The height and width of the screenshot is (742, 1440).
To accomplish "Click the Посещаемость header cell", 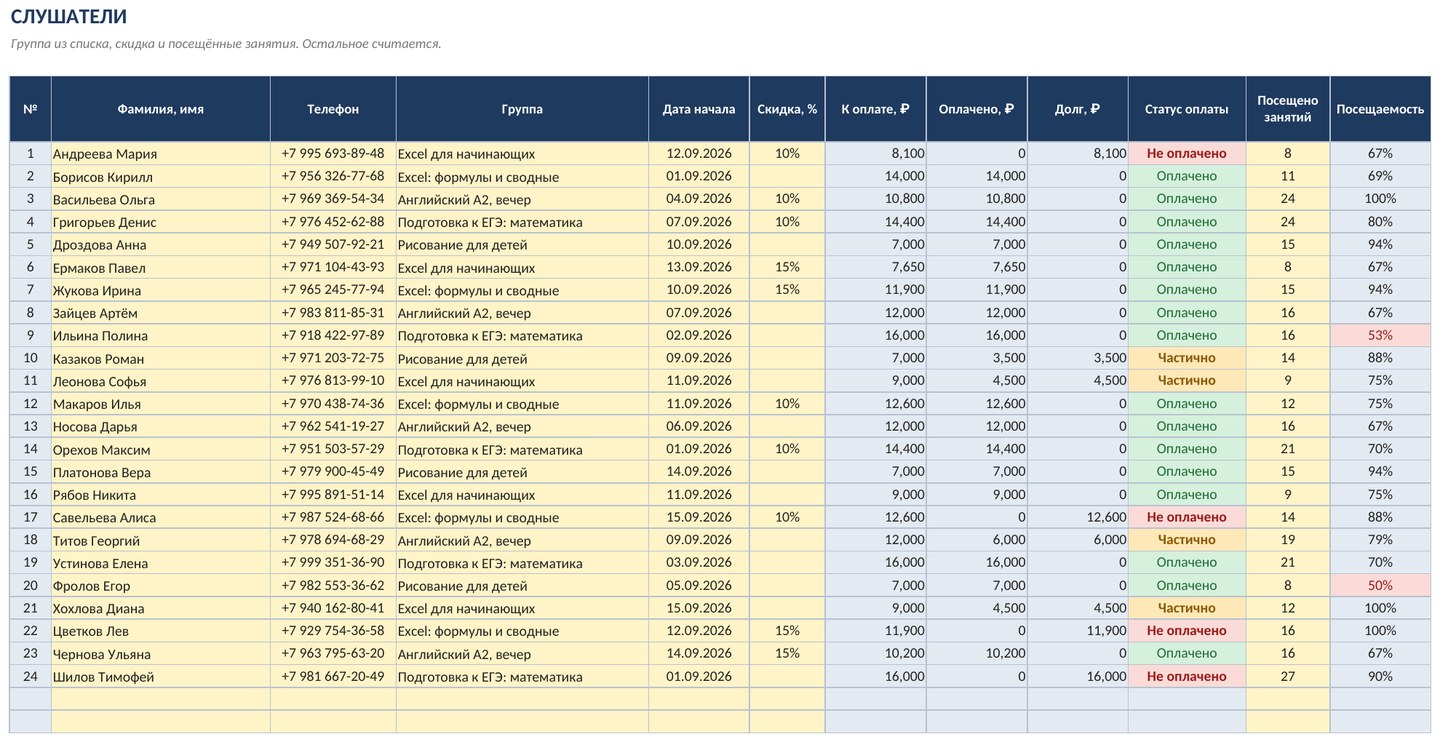I will click(1380, 109).
